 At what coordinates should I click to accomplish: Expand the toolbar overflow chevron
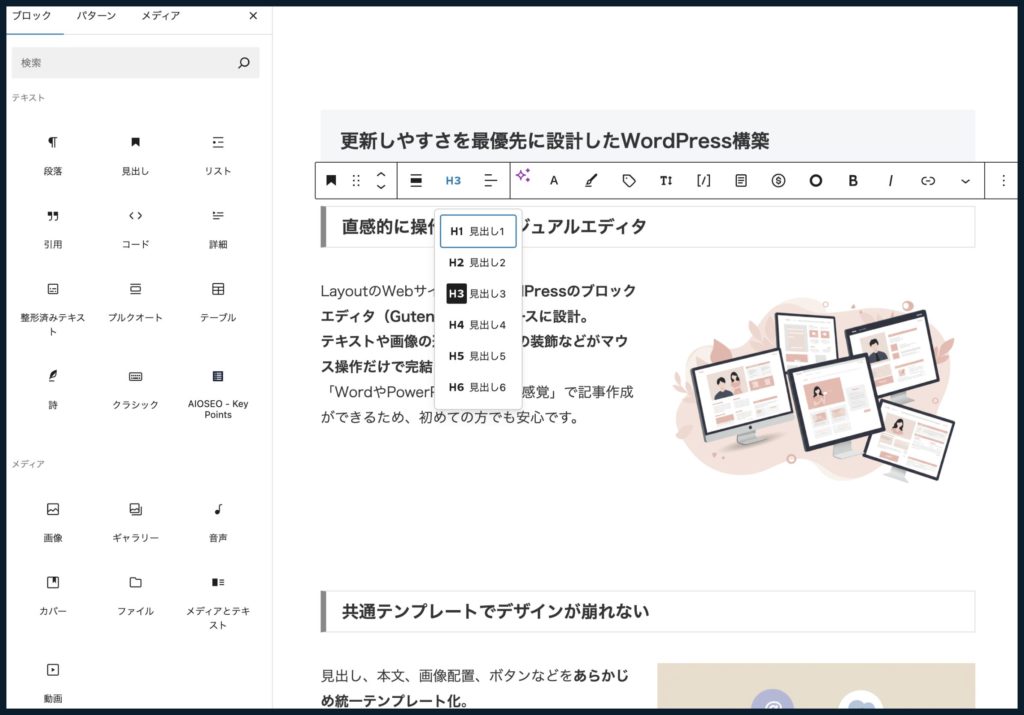(x=964, y=181)
